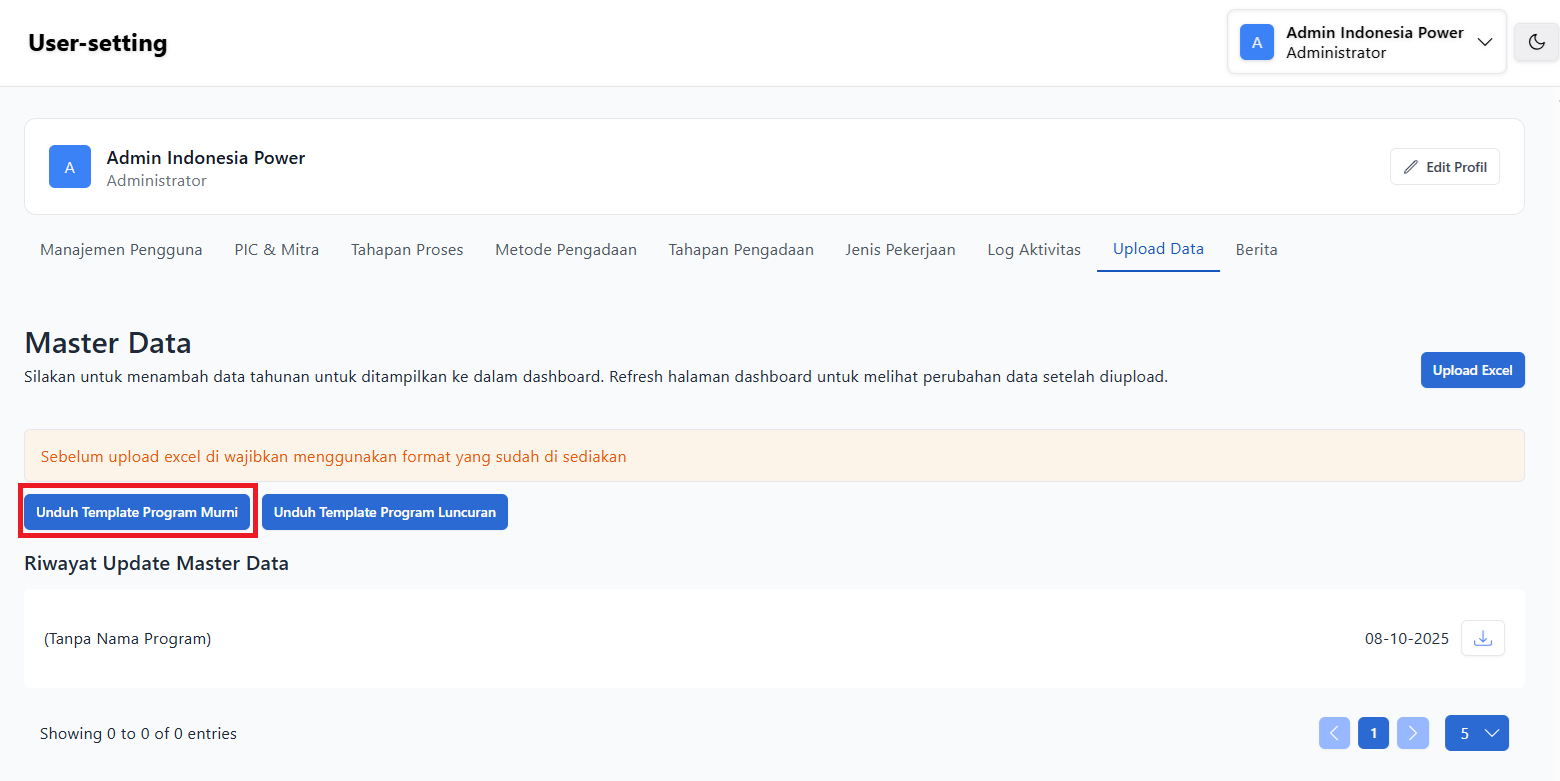Click the pencil Edit Profil button
The width and height of the screenshot is (1560, 781).
pos(1444,167)
